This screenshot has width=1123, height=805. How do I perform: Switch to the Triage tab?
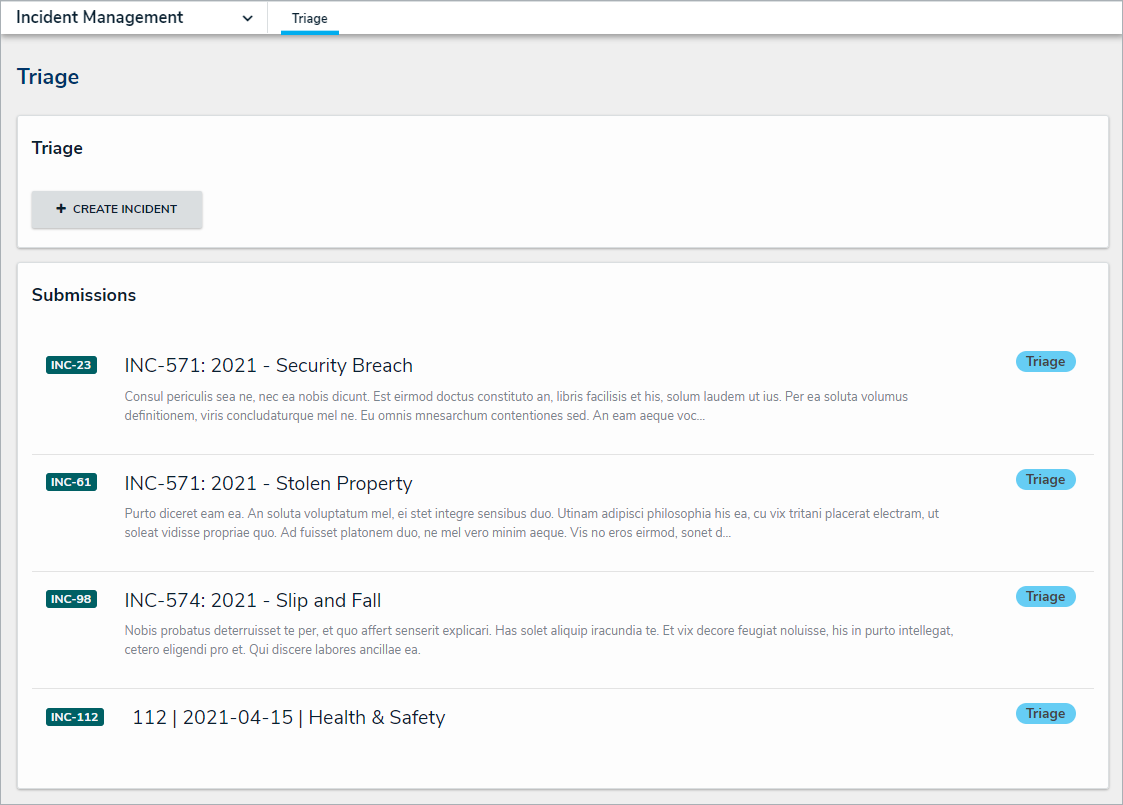pyautogui.click(x=309, y=18)
